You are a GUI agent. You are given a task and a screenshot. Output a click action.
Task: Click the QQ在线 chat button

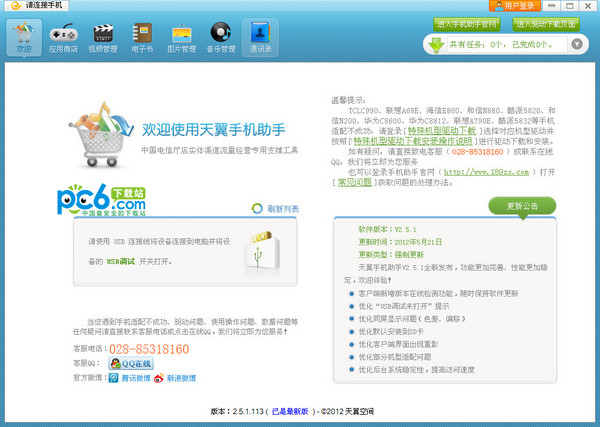tap(131, 363)
